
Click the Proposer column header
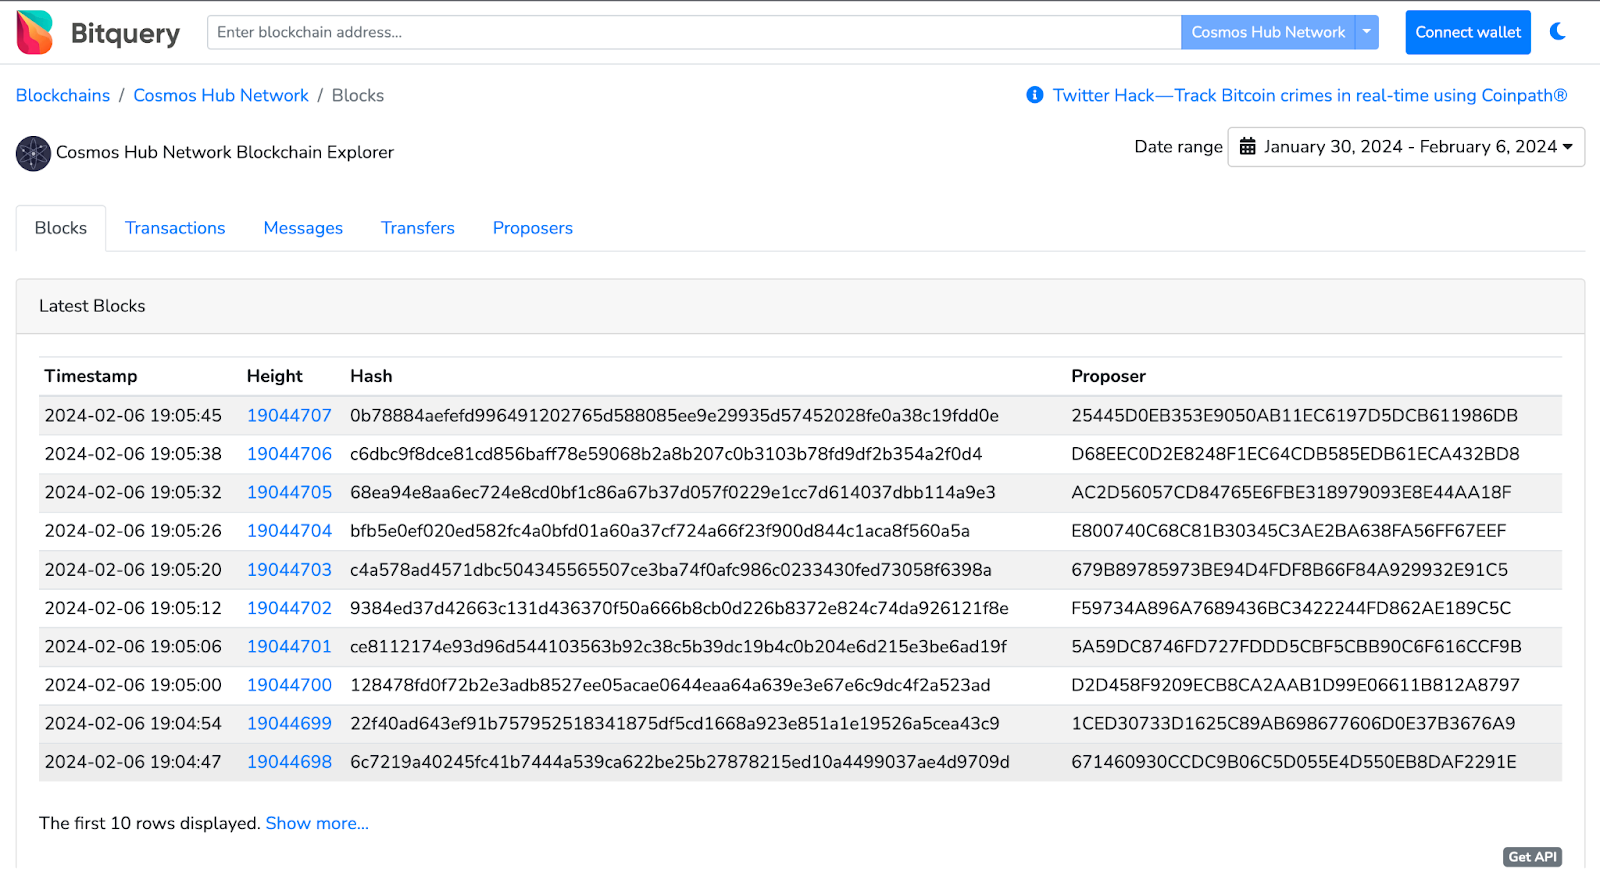coord(1108,376)
